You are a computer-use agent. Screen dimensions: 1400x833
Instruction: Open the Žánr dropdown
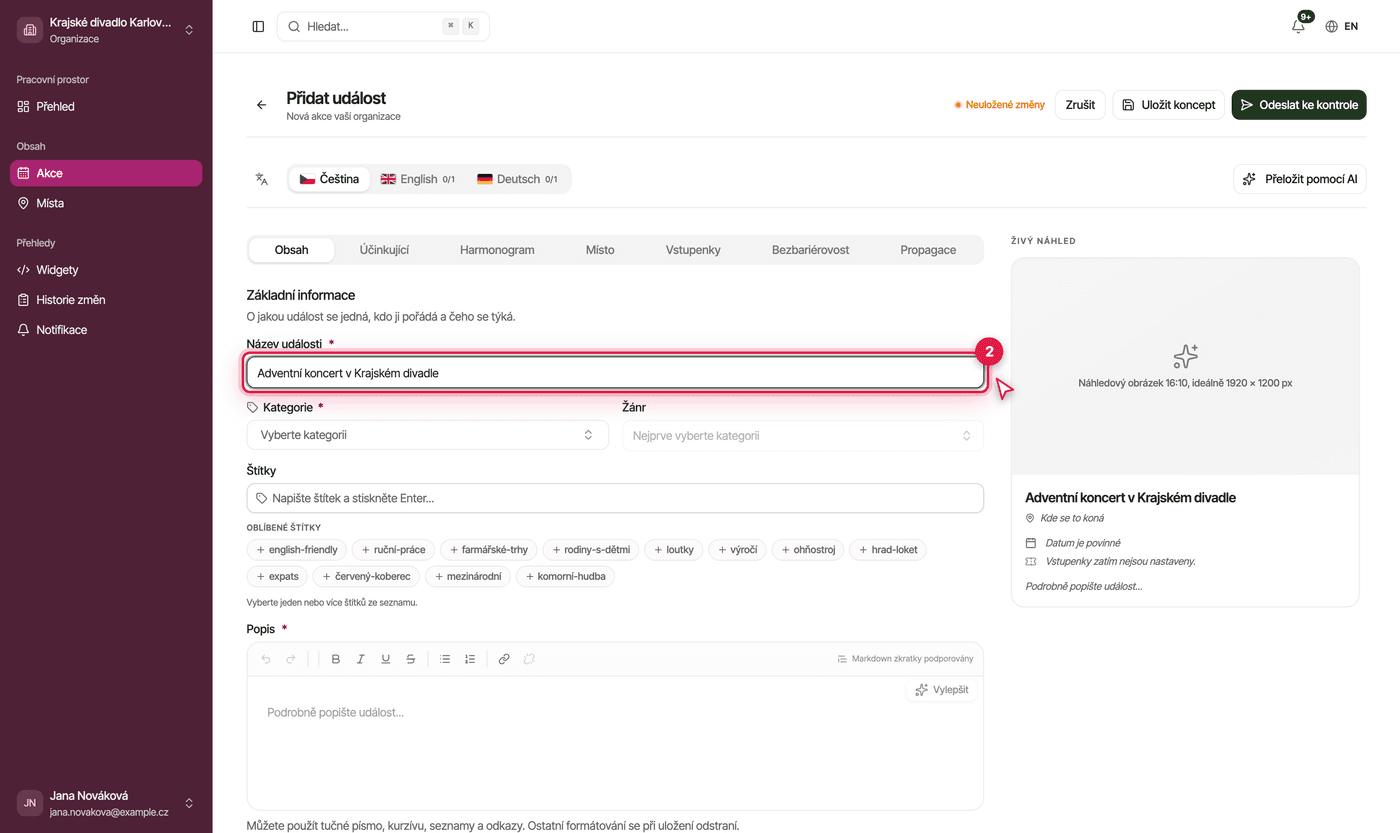[803, 435]
